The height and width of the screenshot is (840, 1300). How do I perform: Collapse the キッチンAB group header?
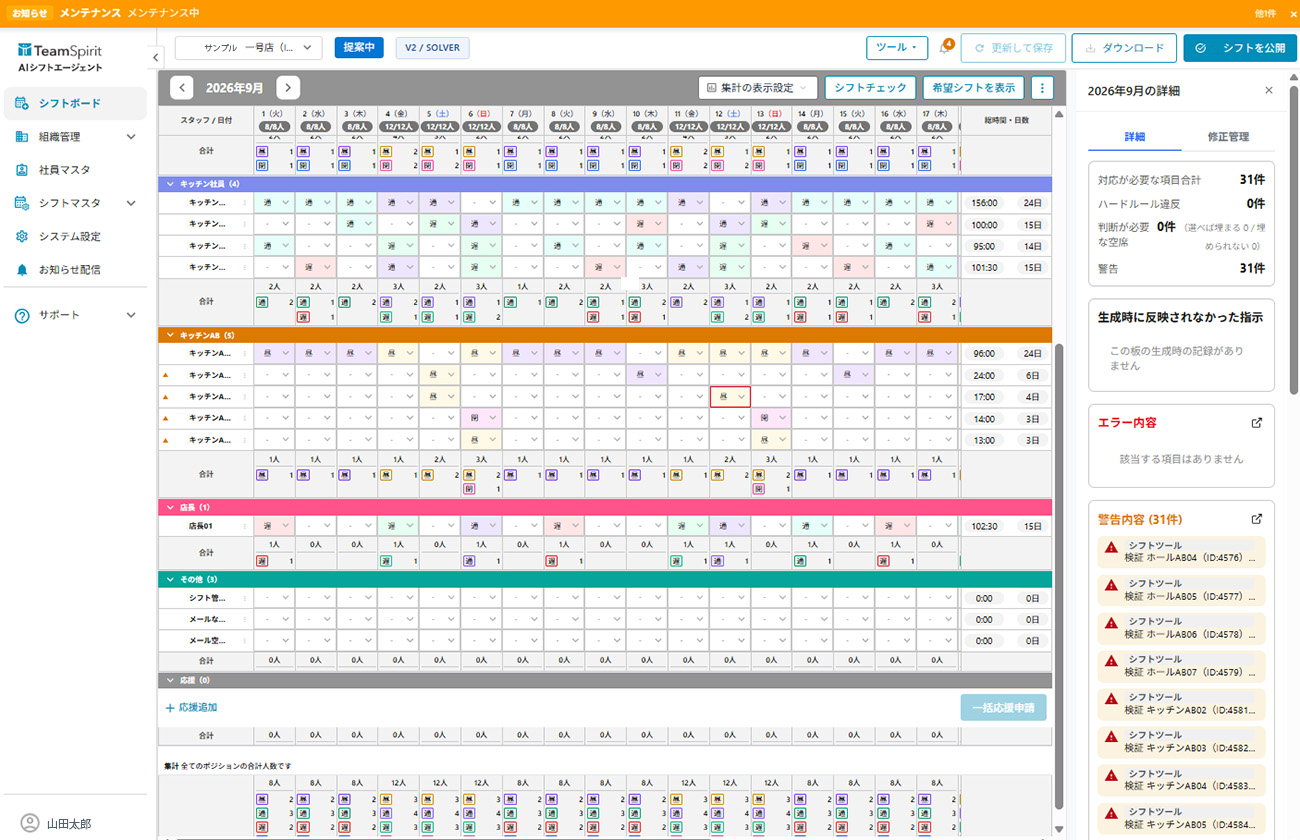point(170,335)
